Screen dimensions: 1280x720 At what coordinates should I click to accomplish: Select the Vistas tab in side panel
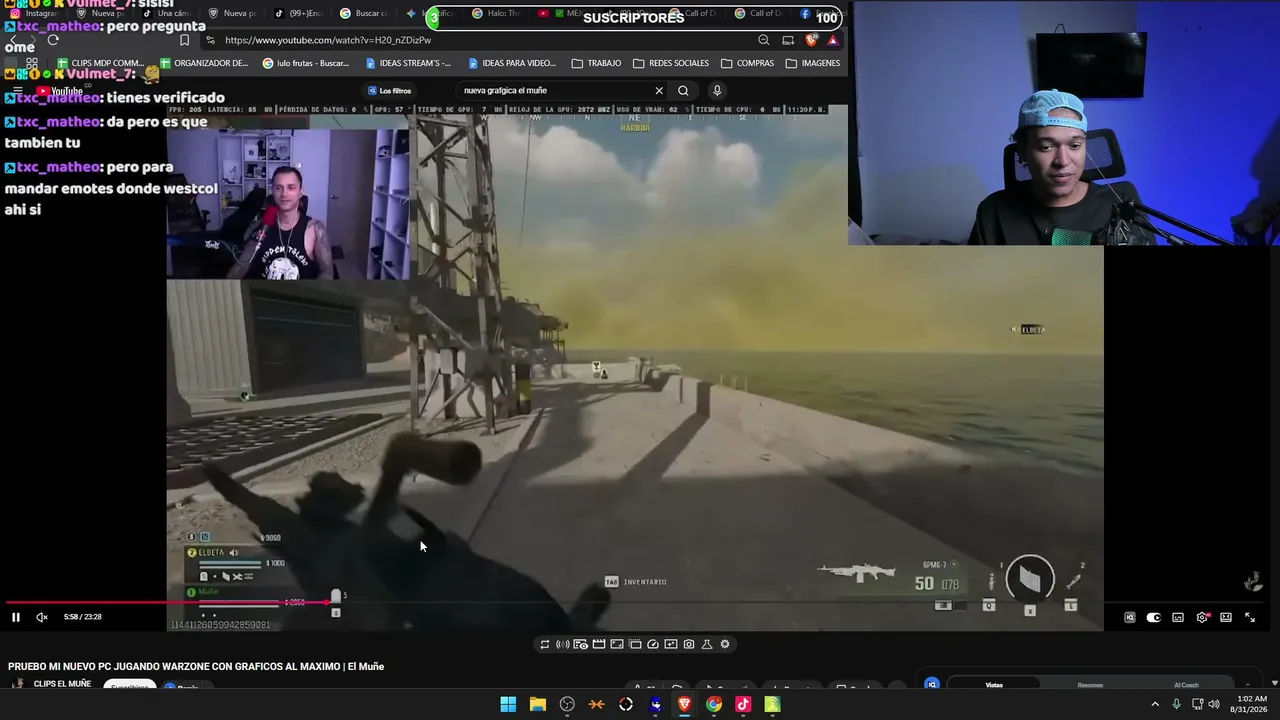click(994, 685)
